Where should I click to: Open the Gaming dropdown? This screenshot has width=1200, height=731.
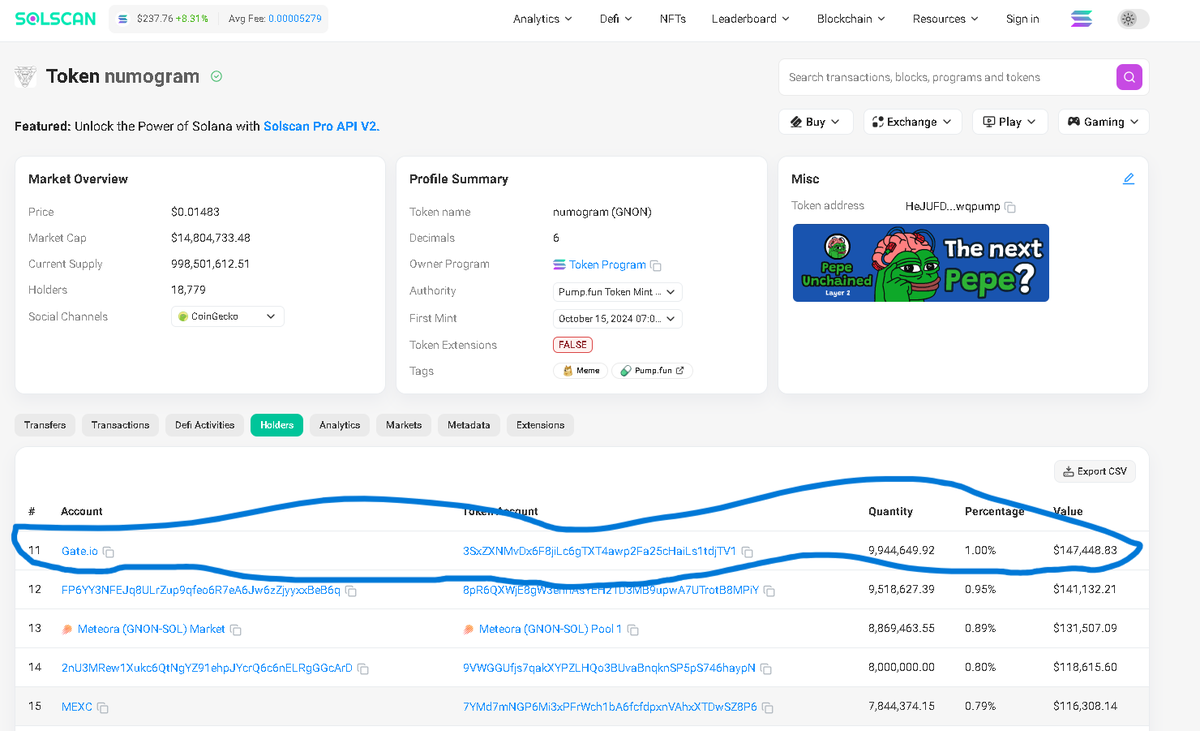pos(1104,122)
